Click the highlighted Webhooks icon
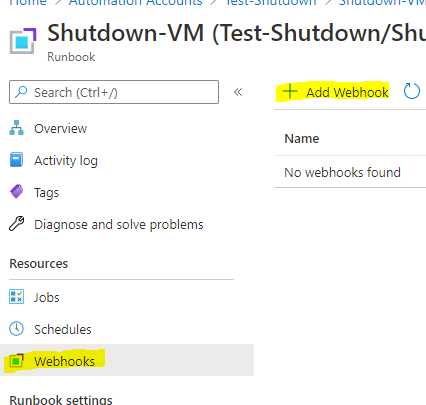Screen dimensions: 426x405 (16, 361)
